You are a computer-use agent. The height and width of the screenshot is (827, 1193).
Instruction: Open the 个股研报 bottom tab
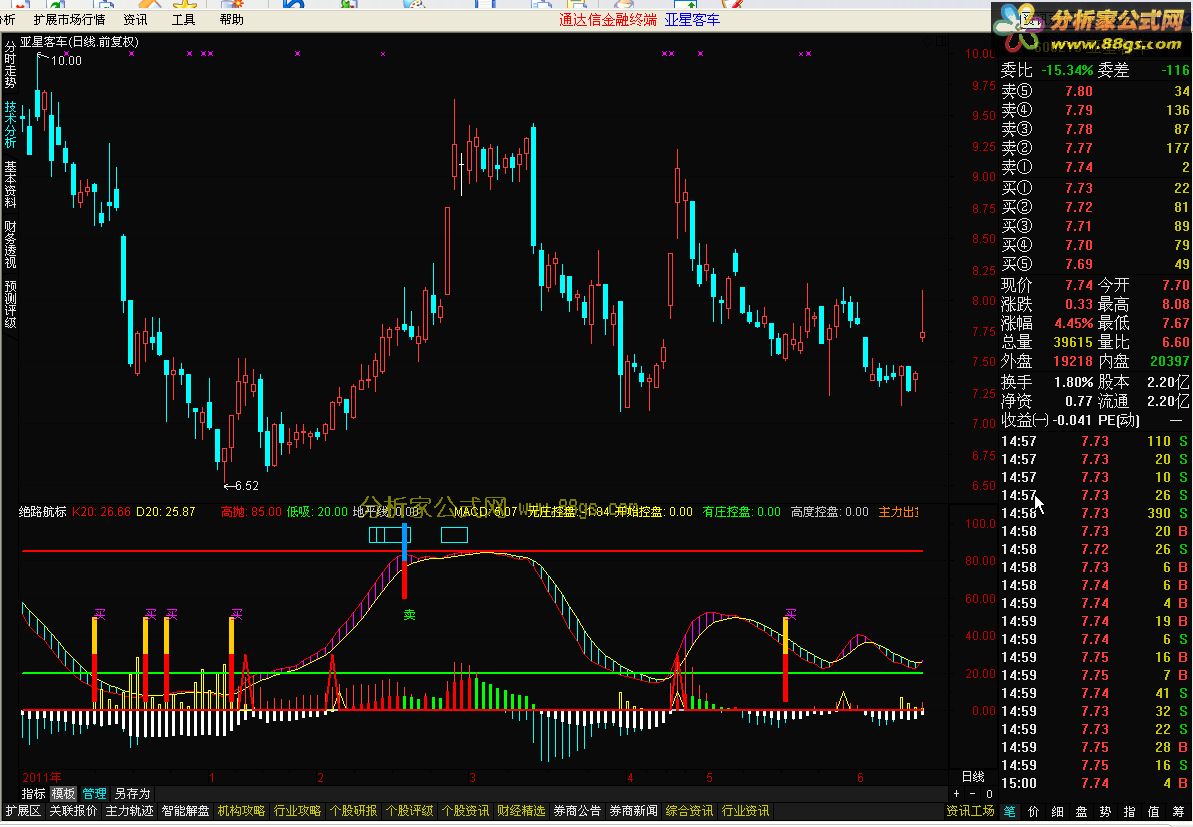354,811
